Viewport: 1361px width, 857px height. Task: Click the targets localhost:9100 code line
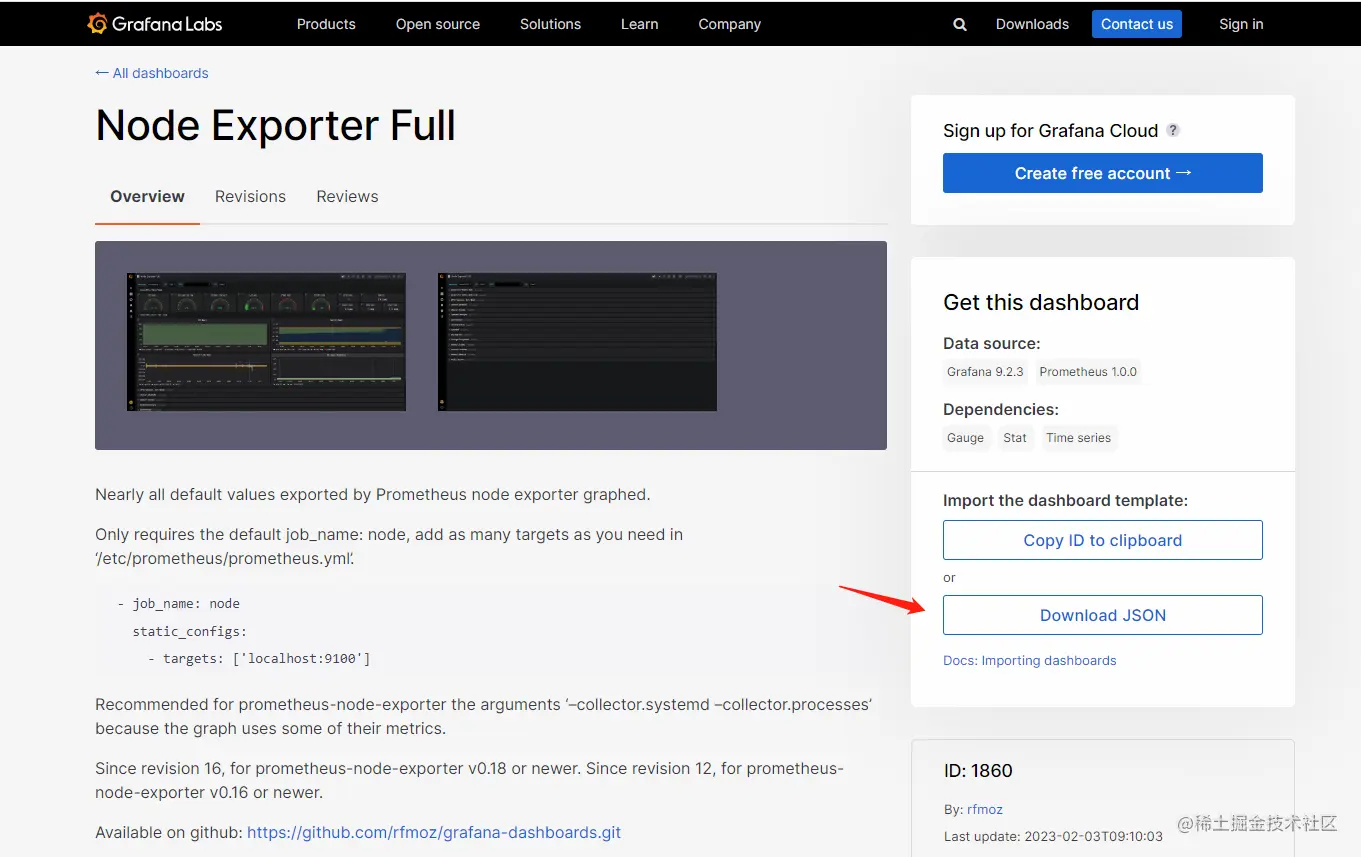tap(260, 659)
